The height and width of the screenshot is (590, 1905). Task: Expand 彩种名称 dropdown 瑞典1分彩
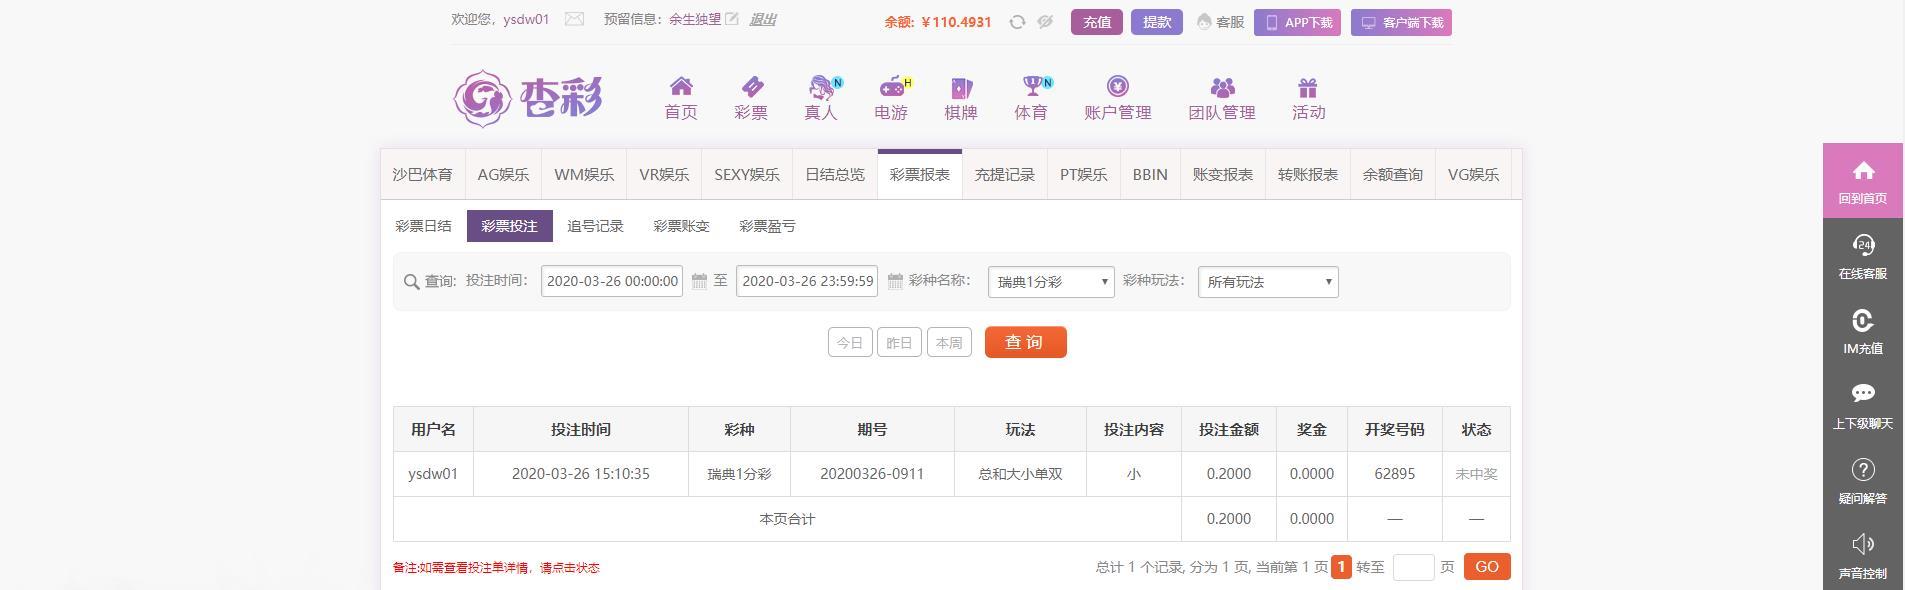pyautogui.click(x=1051, y=282)
